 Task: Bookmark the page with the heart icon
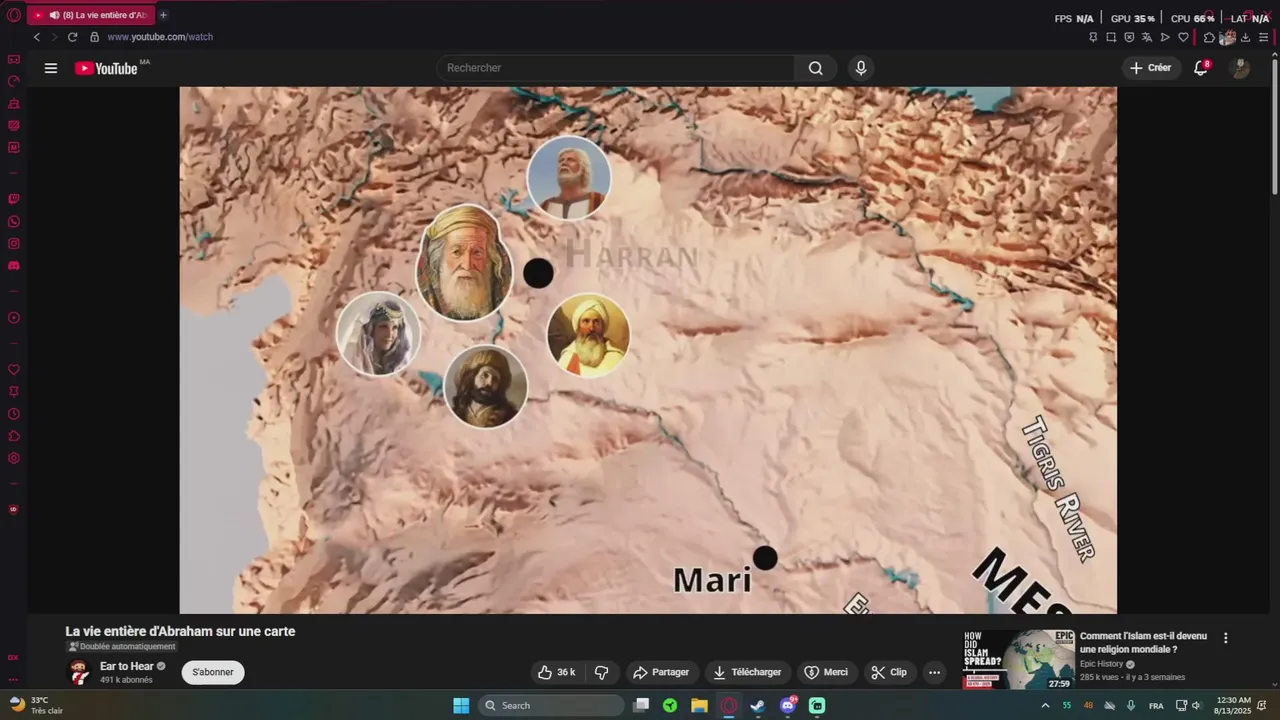tap(1183, 37)
